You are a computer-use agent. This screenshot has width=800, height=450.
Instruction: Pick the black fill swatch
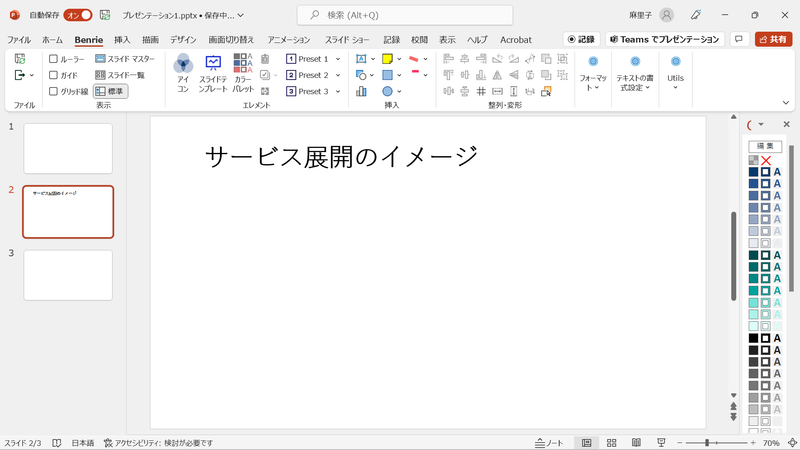[754, 338]
